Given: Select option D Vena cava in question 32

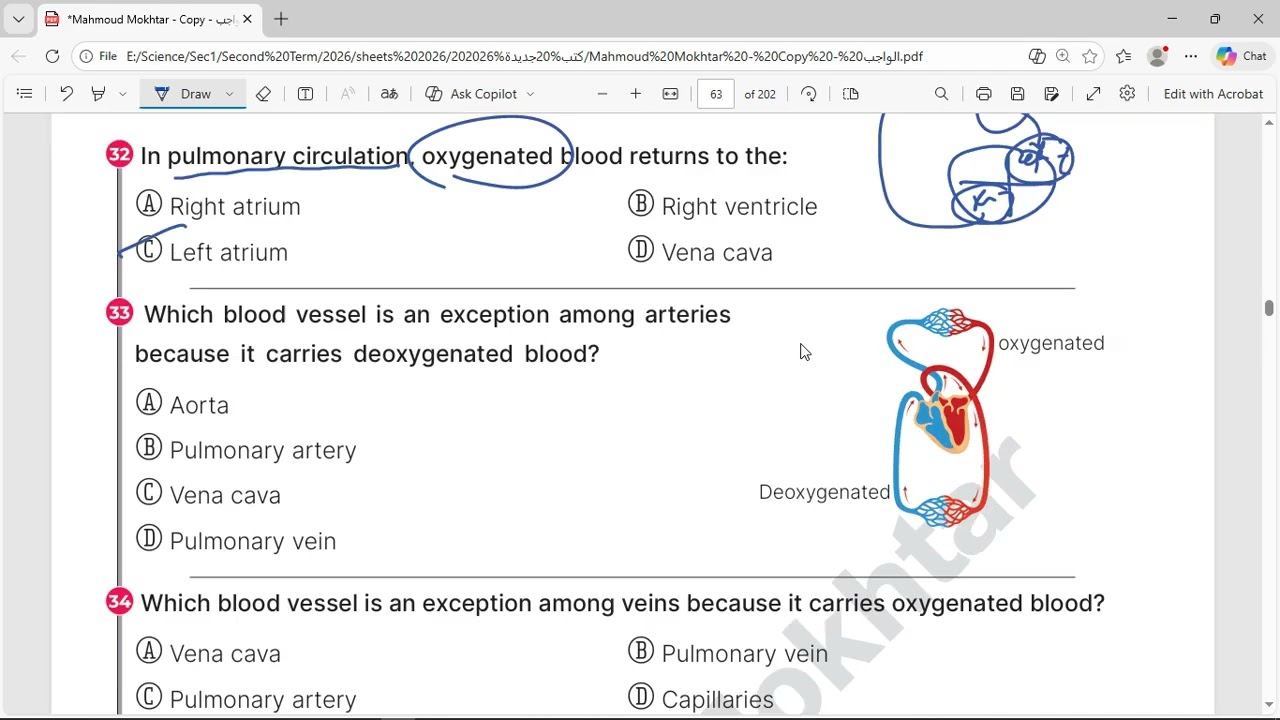Looking at the screenshot, I should (x=700, y=252).
